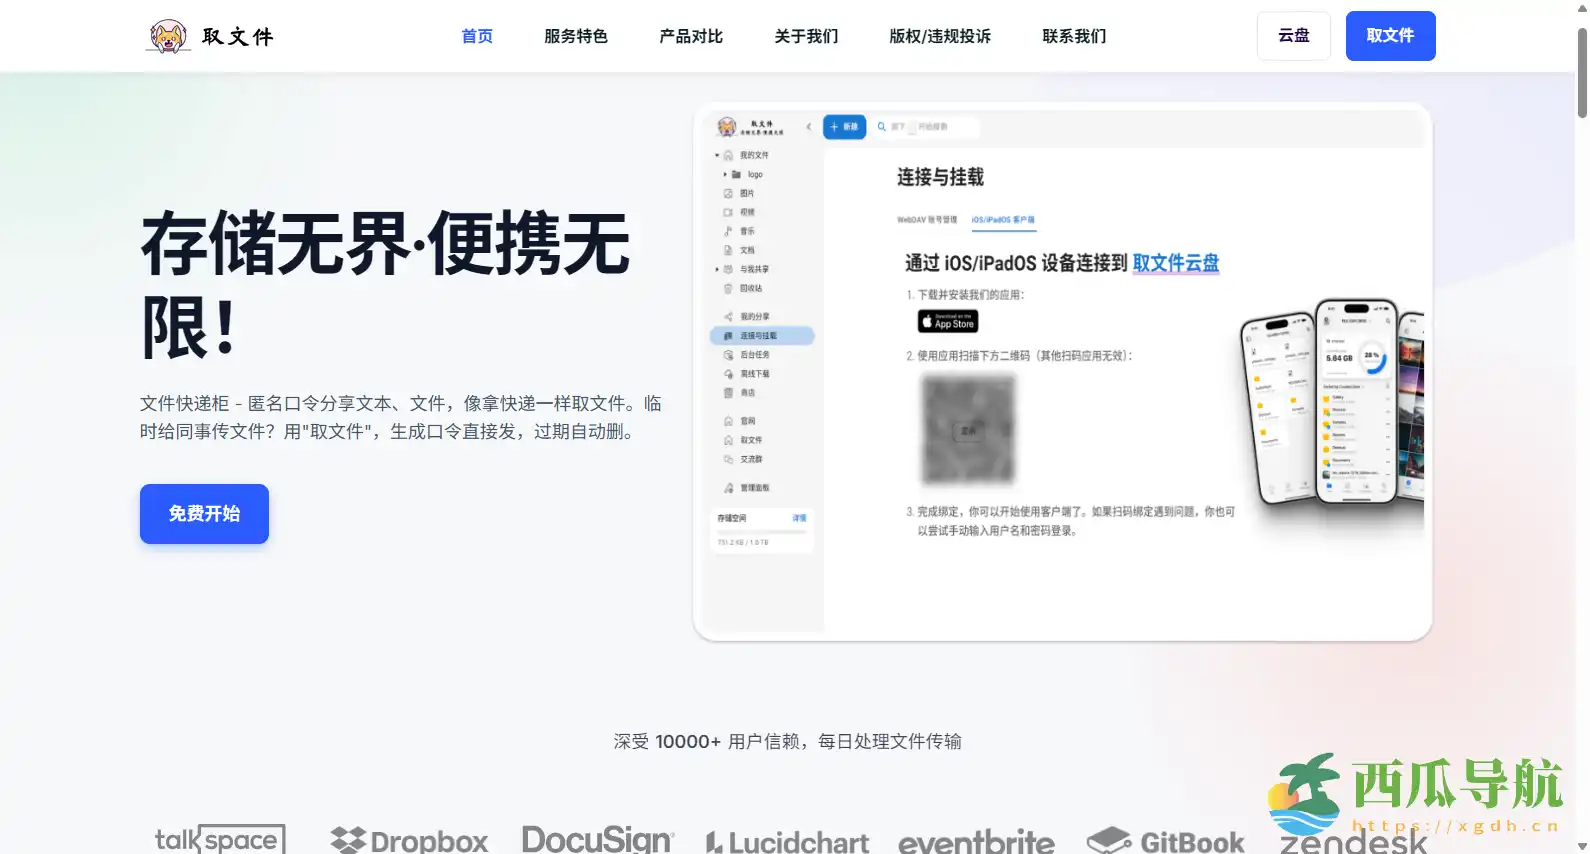This screenshot has width=1590, height=854.
Task: Open the 服务特色 nav item
Action: (x=576, y=36)
